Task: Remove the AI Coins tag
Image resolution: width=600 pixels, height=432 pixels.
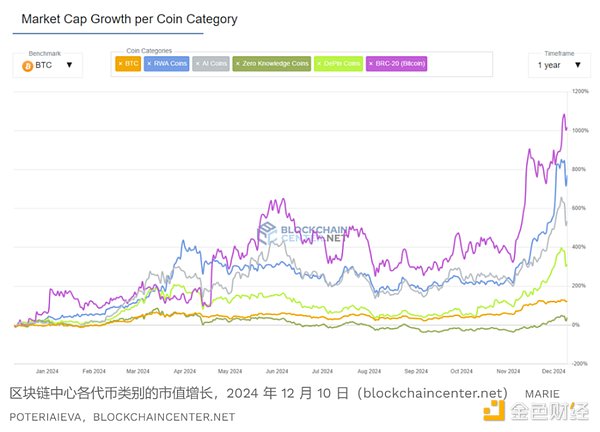Action: tap(198, 64)
